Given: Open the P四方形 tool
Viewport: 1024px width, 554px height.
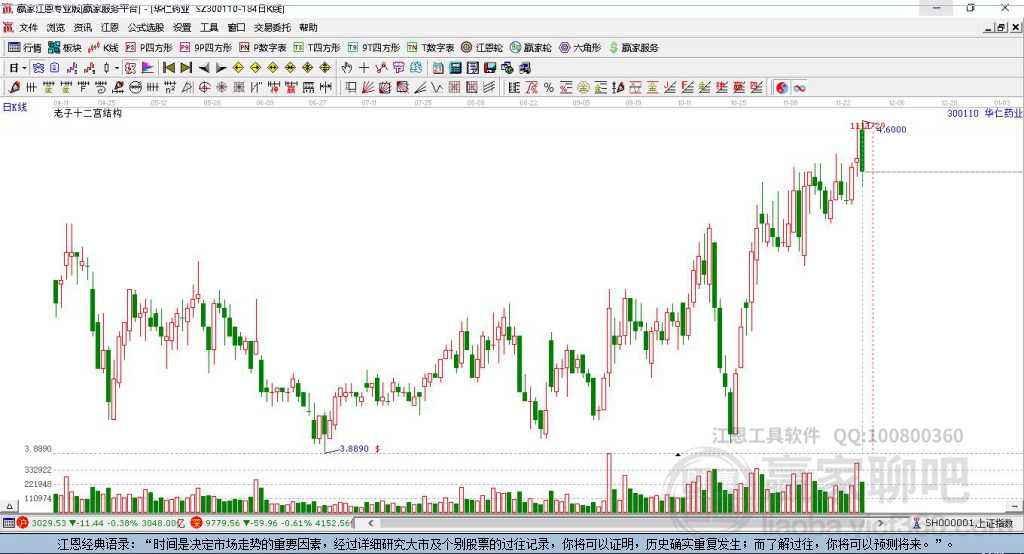Looking at the screenshot, I should tap(149, 48).
